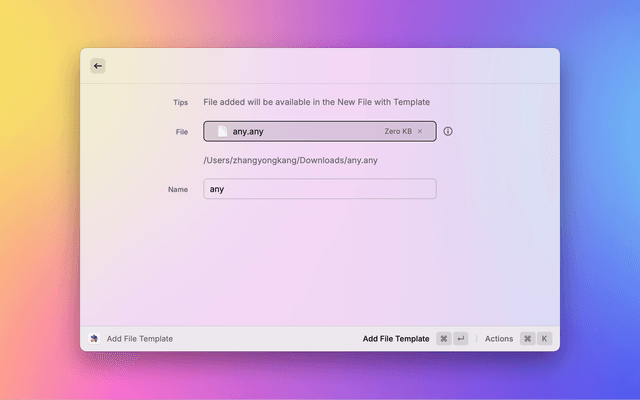
Task: Click the "Name" field label
Action: [178, 188]
